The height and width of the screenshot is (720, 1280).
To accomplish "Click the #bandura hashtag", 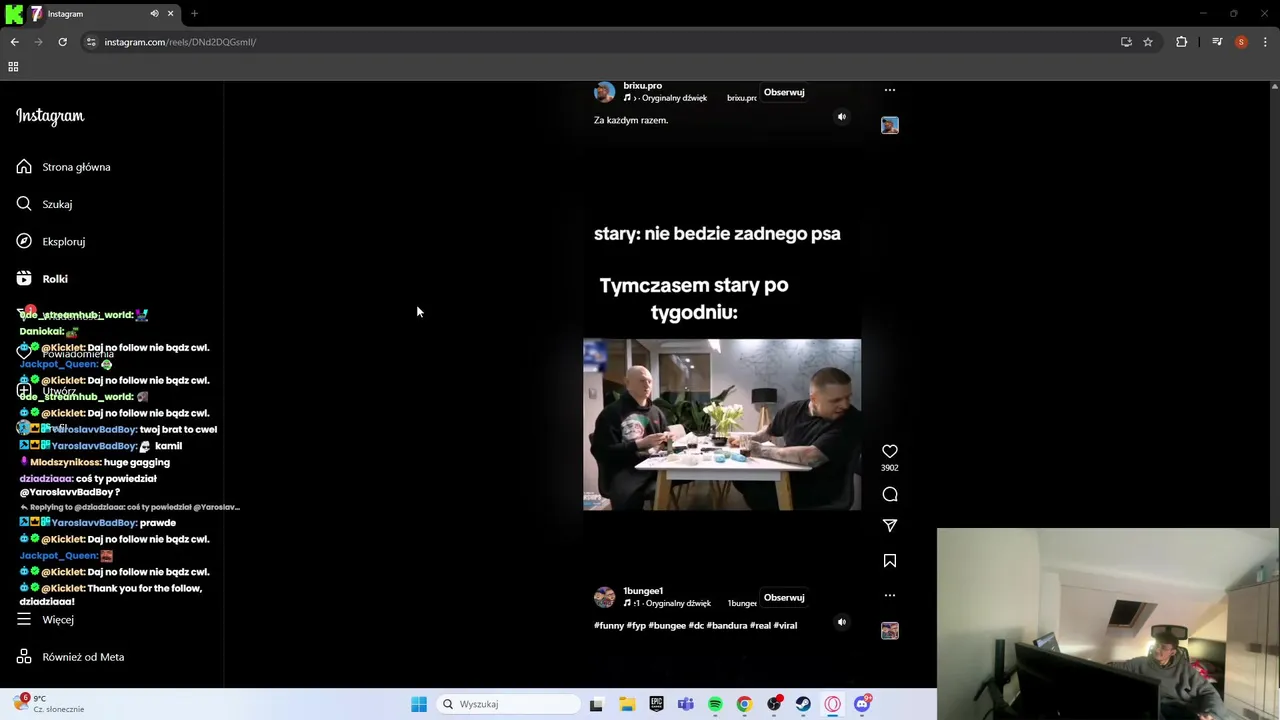I will tap(726, 626).
